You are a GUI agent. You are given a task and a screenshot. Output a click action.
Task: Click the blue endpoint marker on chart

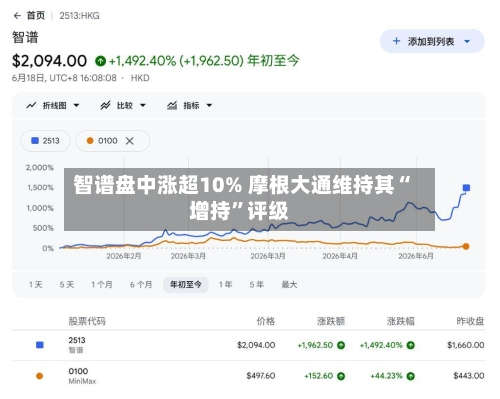466,188
